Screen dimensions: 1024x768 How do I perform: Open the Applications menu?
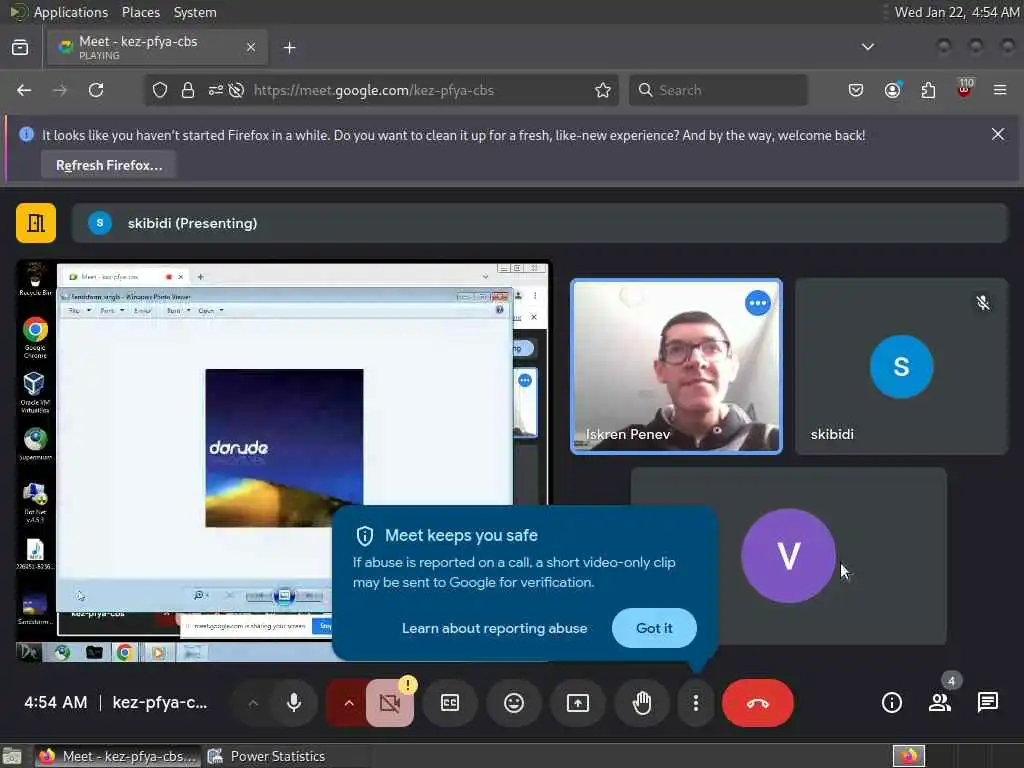coord(71,12)
